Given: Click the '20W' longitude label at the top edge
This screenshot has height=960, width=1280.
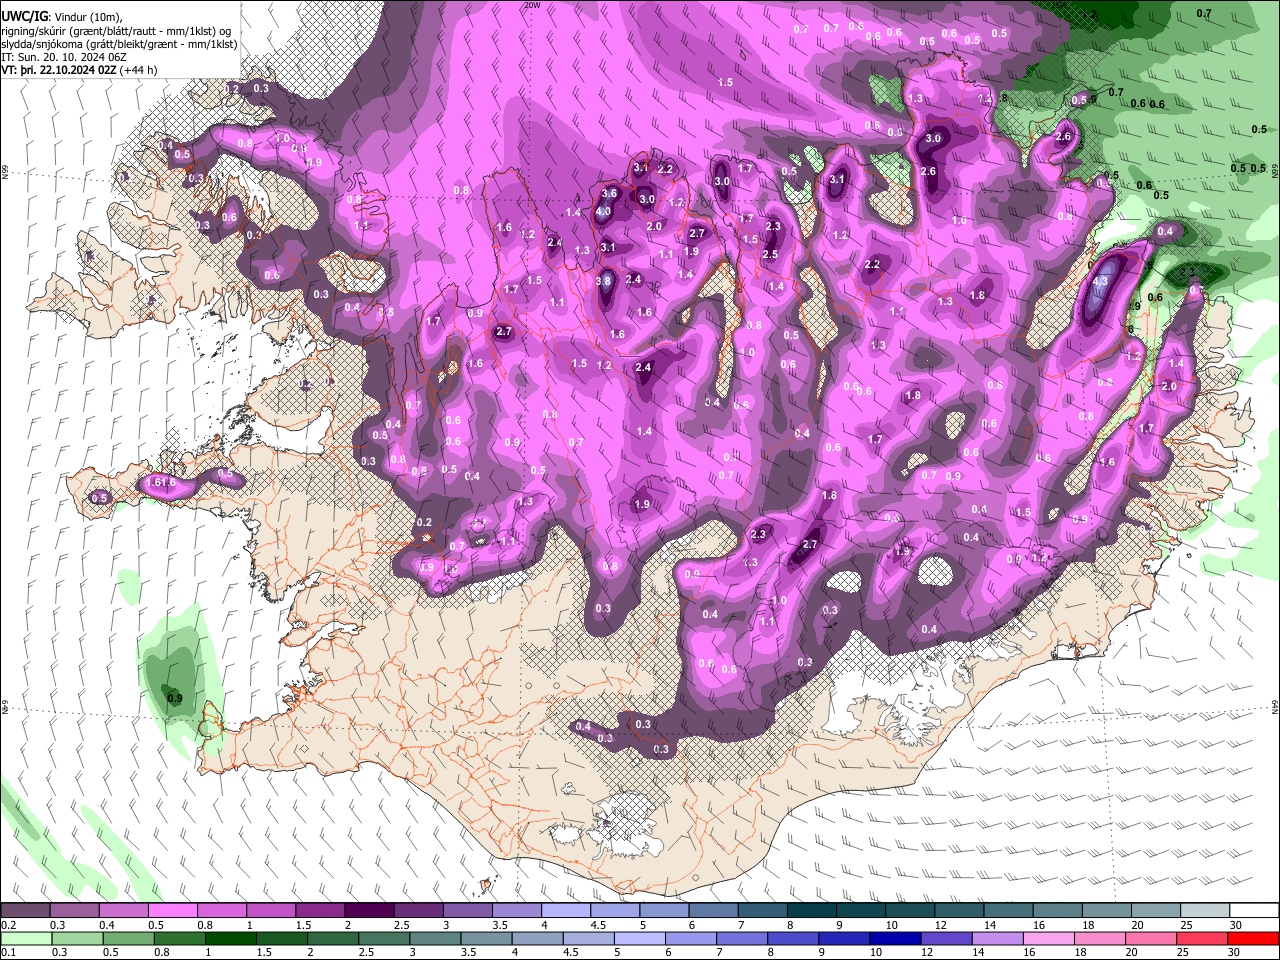Looking at the screenshot, I should click(x=532, y=5).
